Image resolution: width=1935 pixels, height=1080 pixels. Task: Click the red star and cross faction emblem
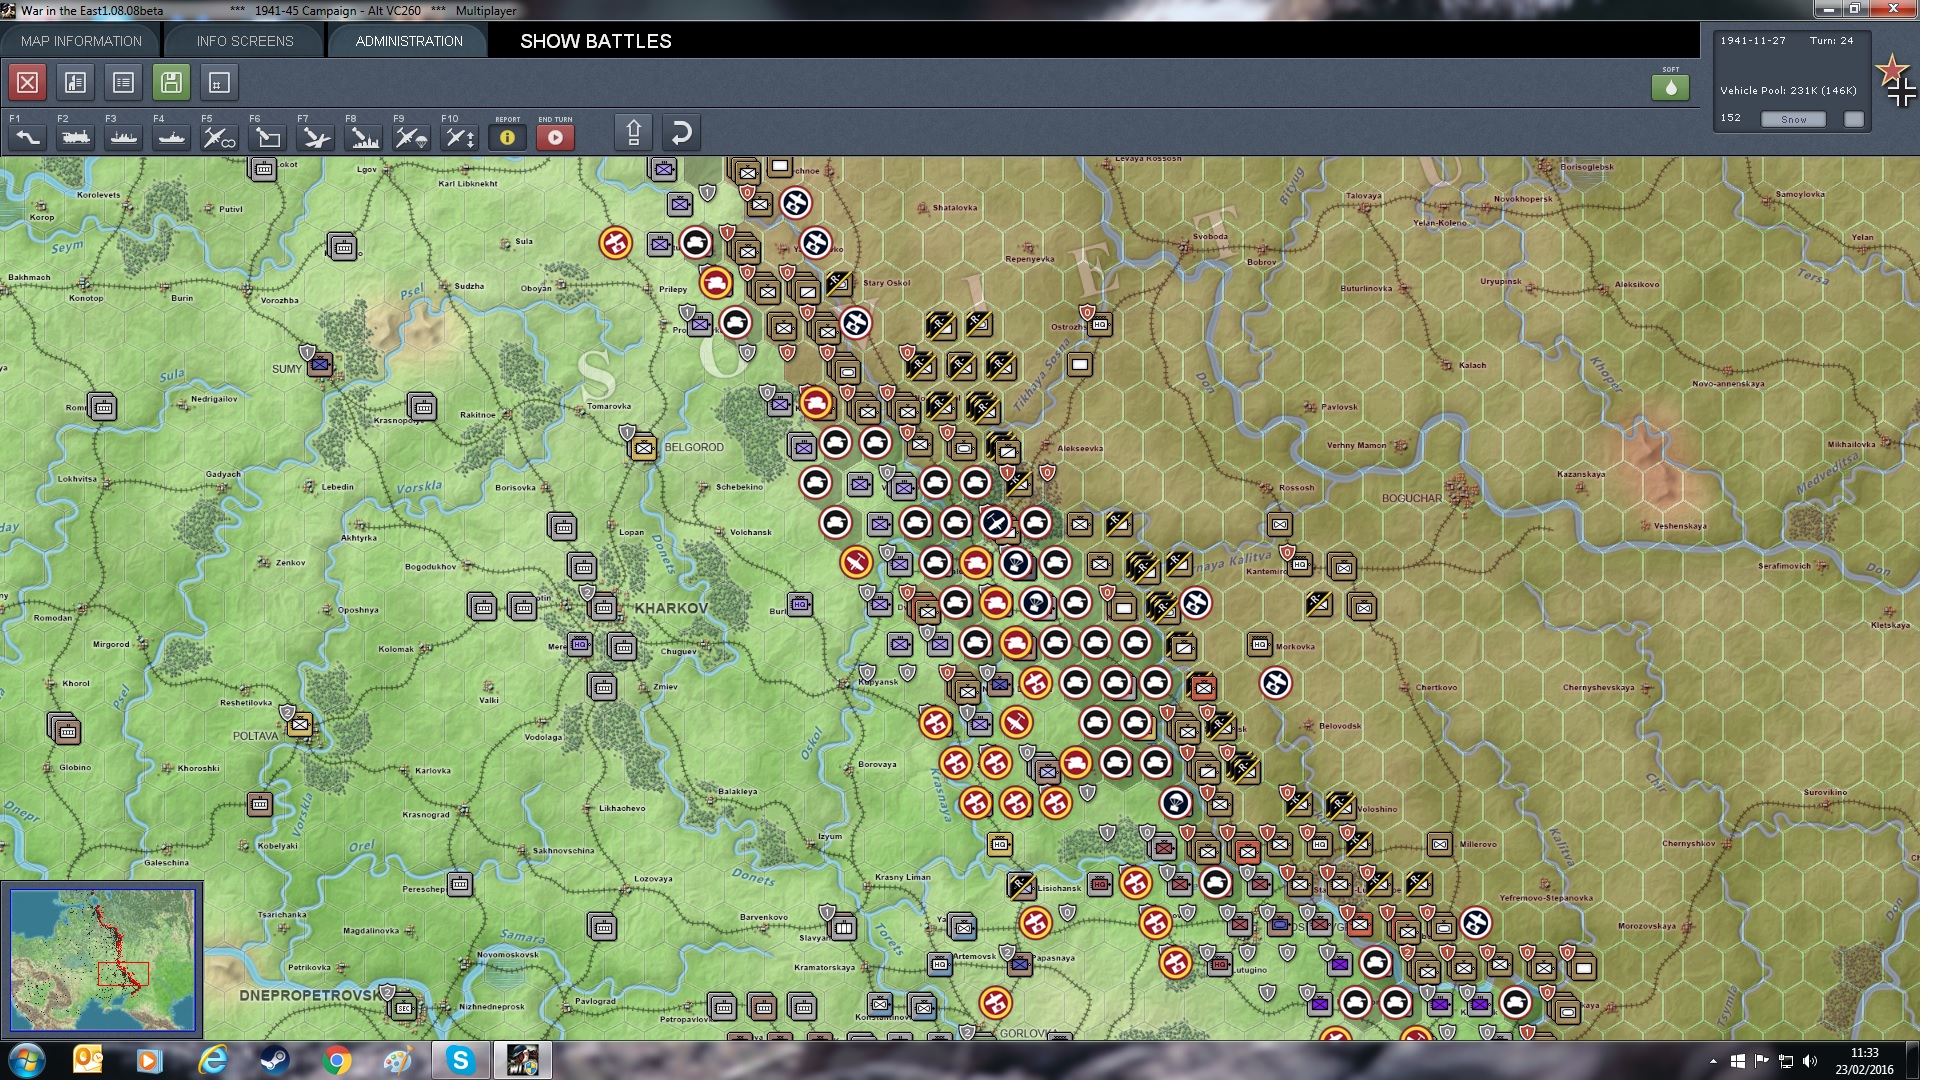[x=1896, y=79]
